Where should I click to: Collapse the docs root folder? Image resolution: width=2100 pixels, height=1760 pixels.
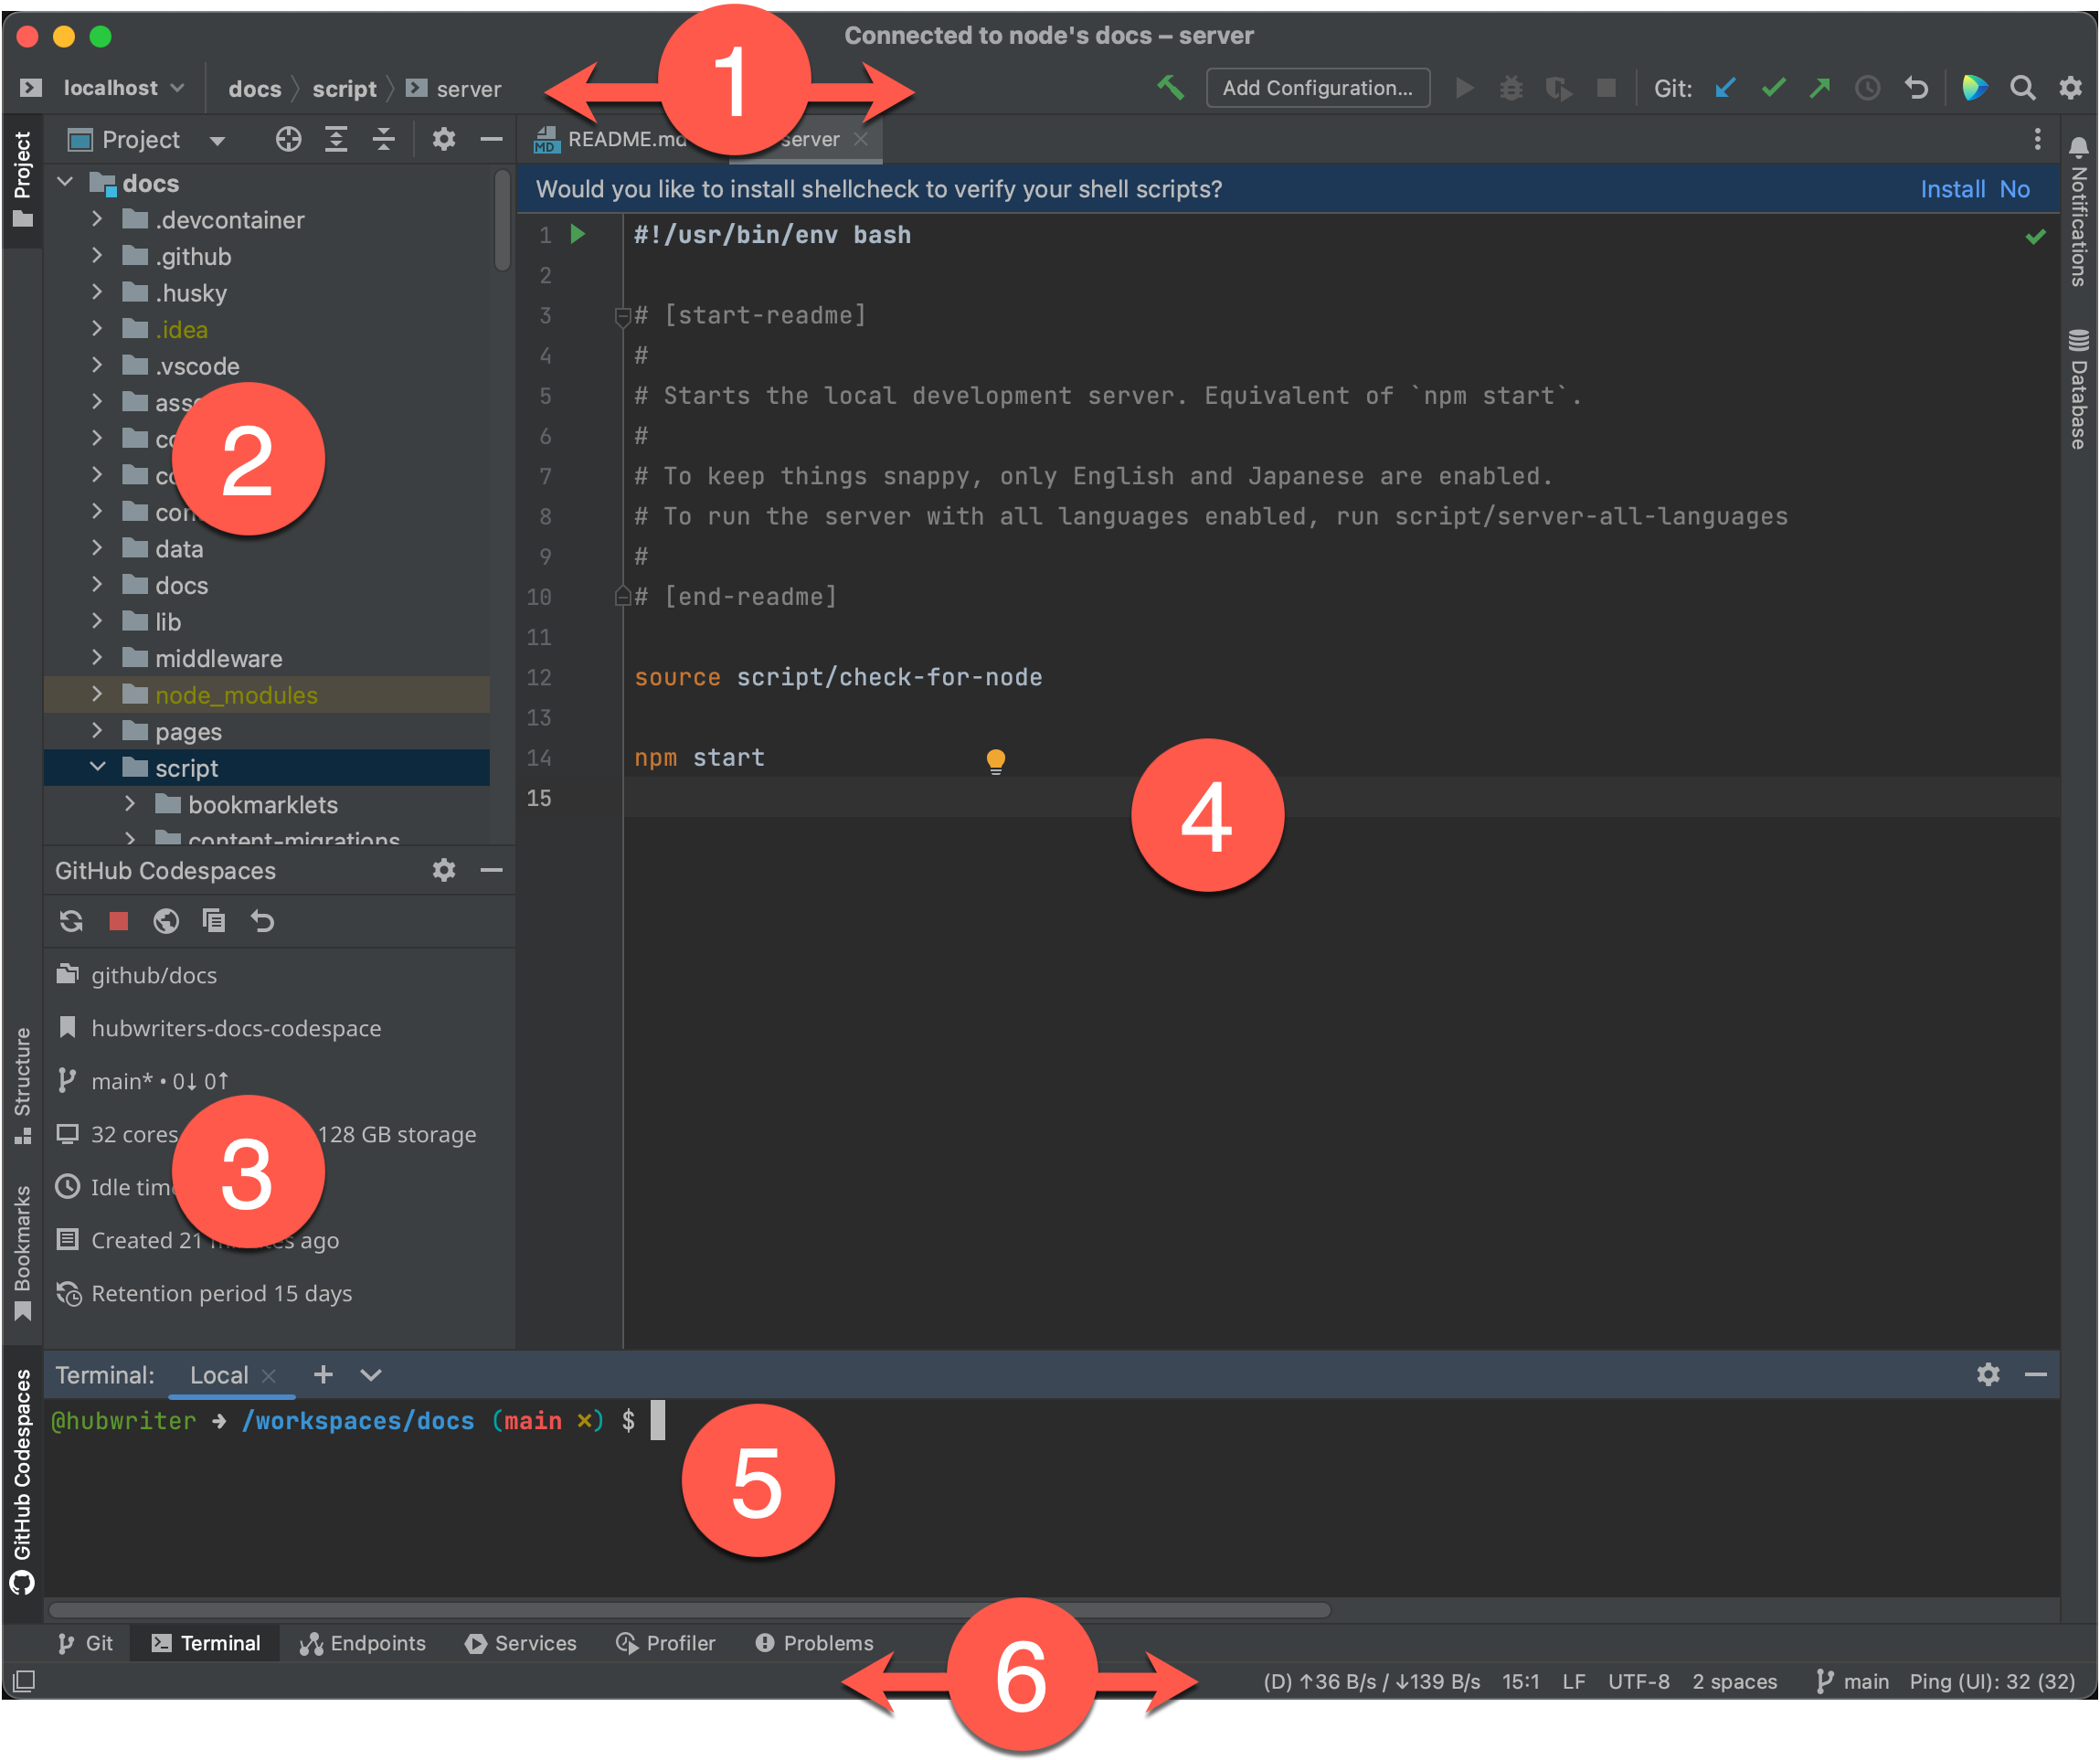65,182
